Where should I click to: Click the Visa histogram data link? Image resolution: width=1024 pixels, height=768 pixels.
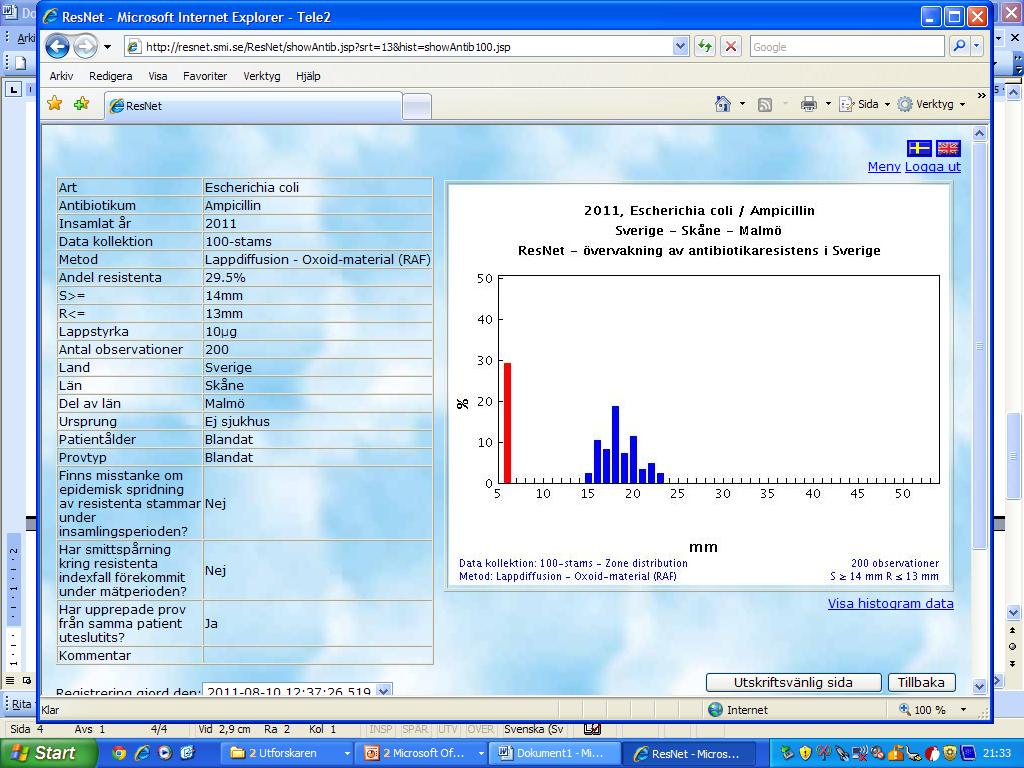(891, 603)
